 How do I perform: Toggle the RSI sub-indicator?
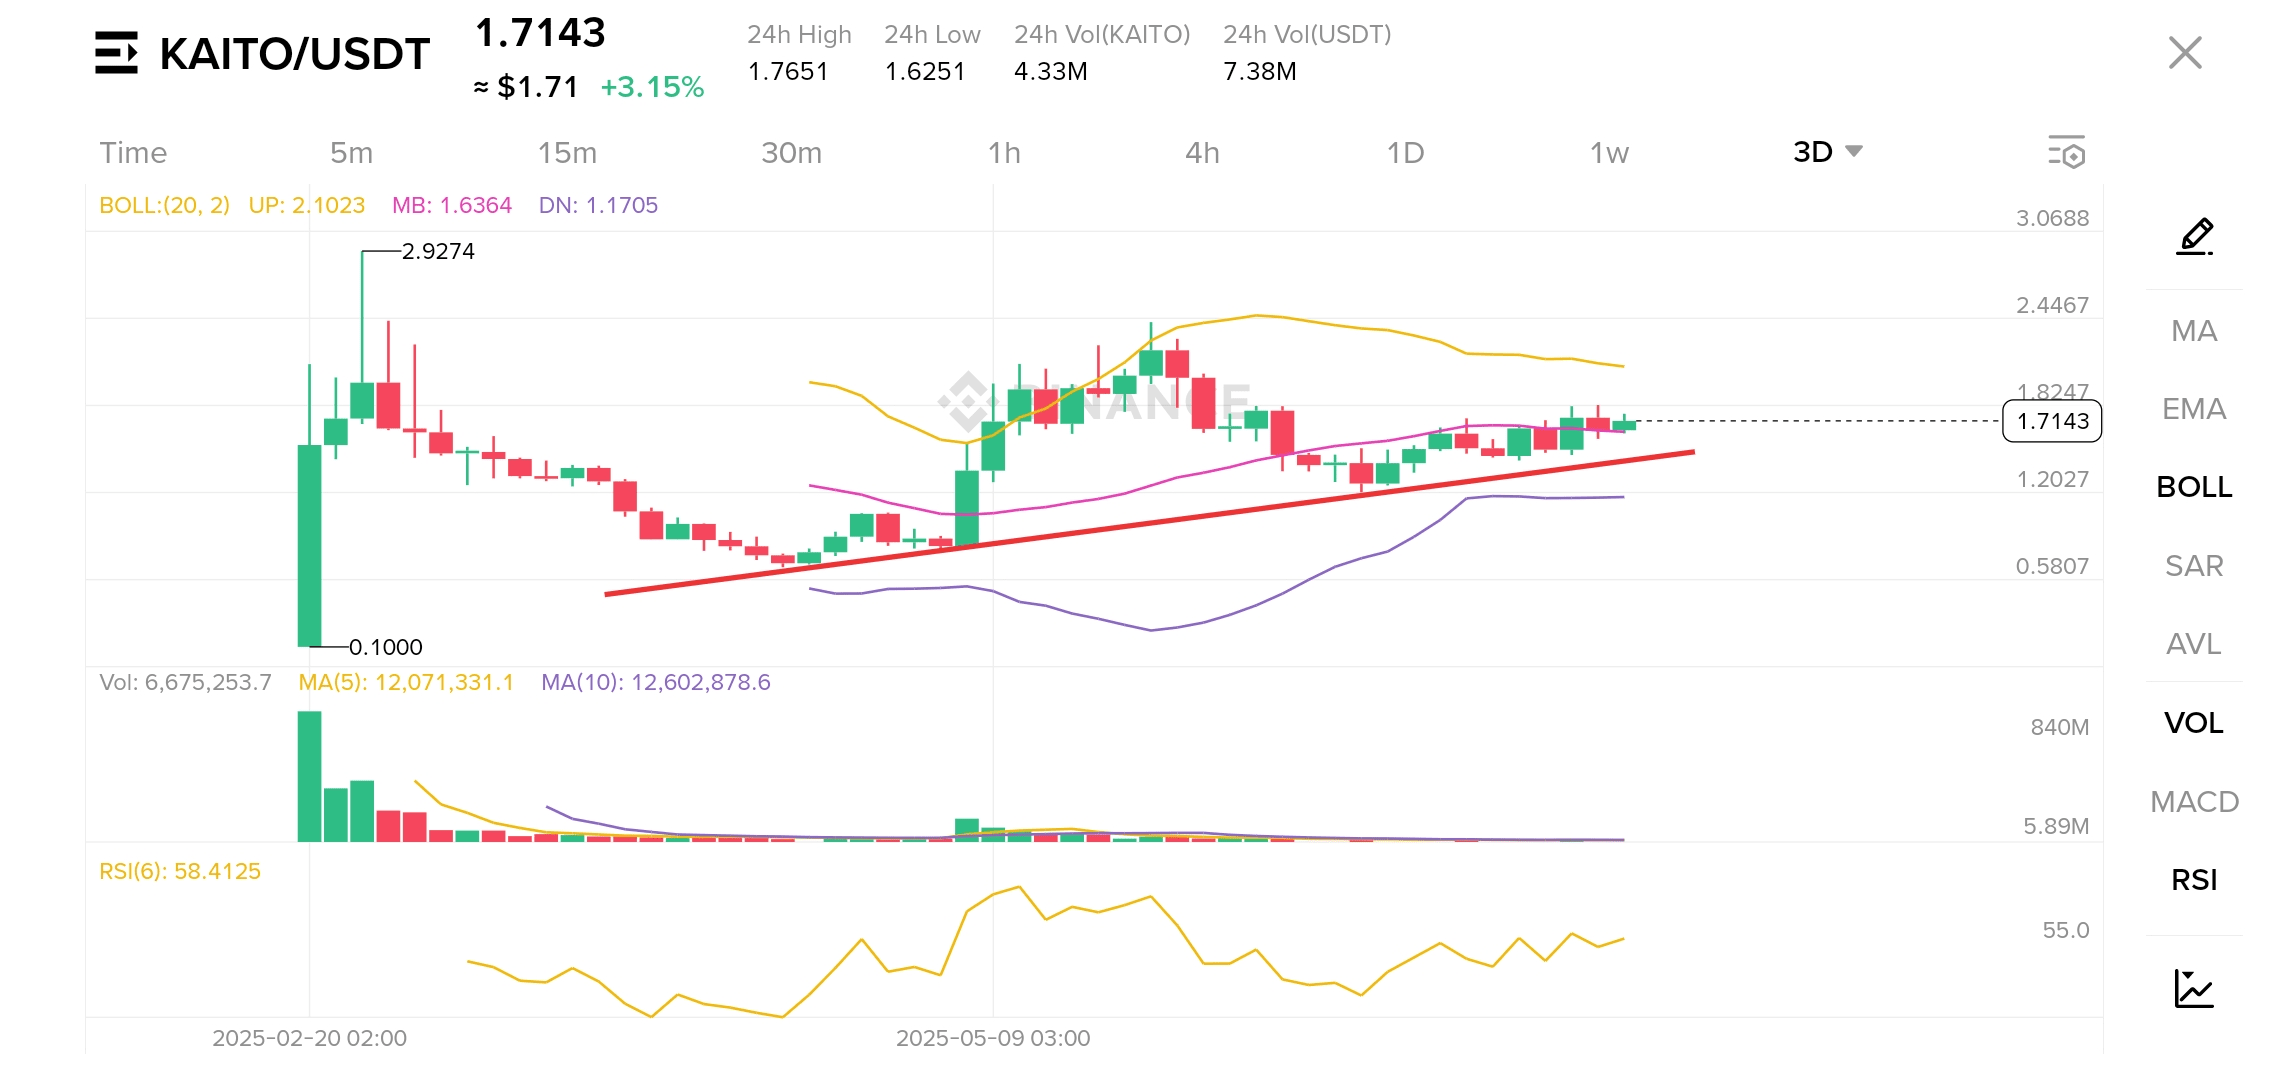(2194, 880)
